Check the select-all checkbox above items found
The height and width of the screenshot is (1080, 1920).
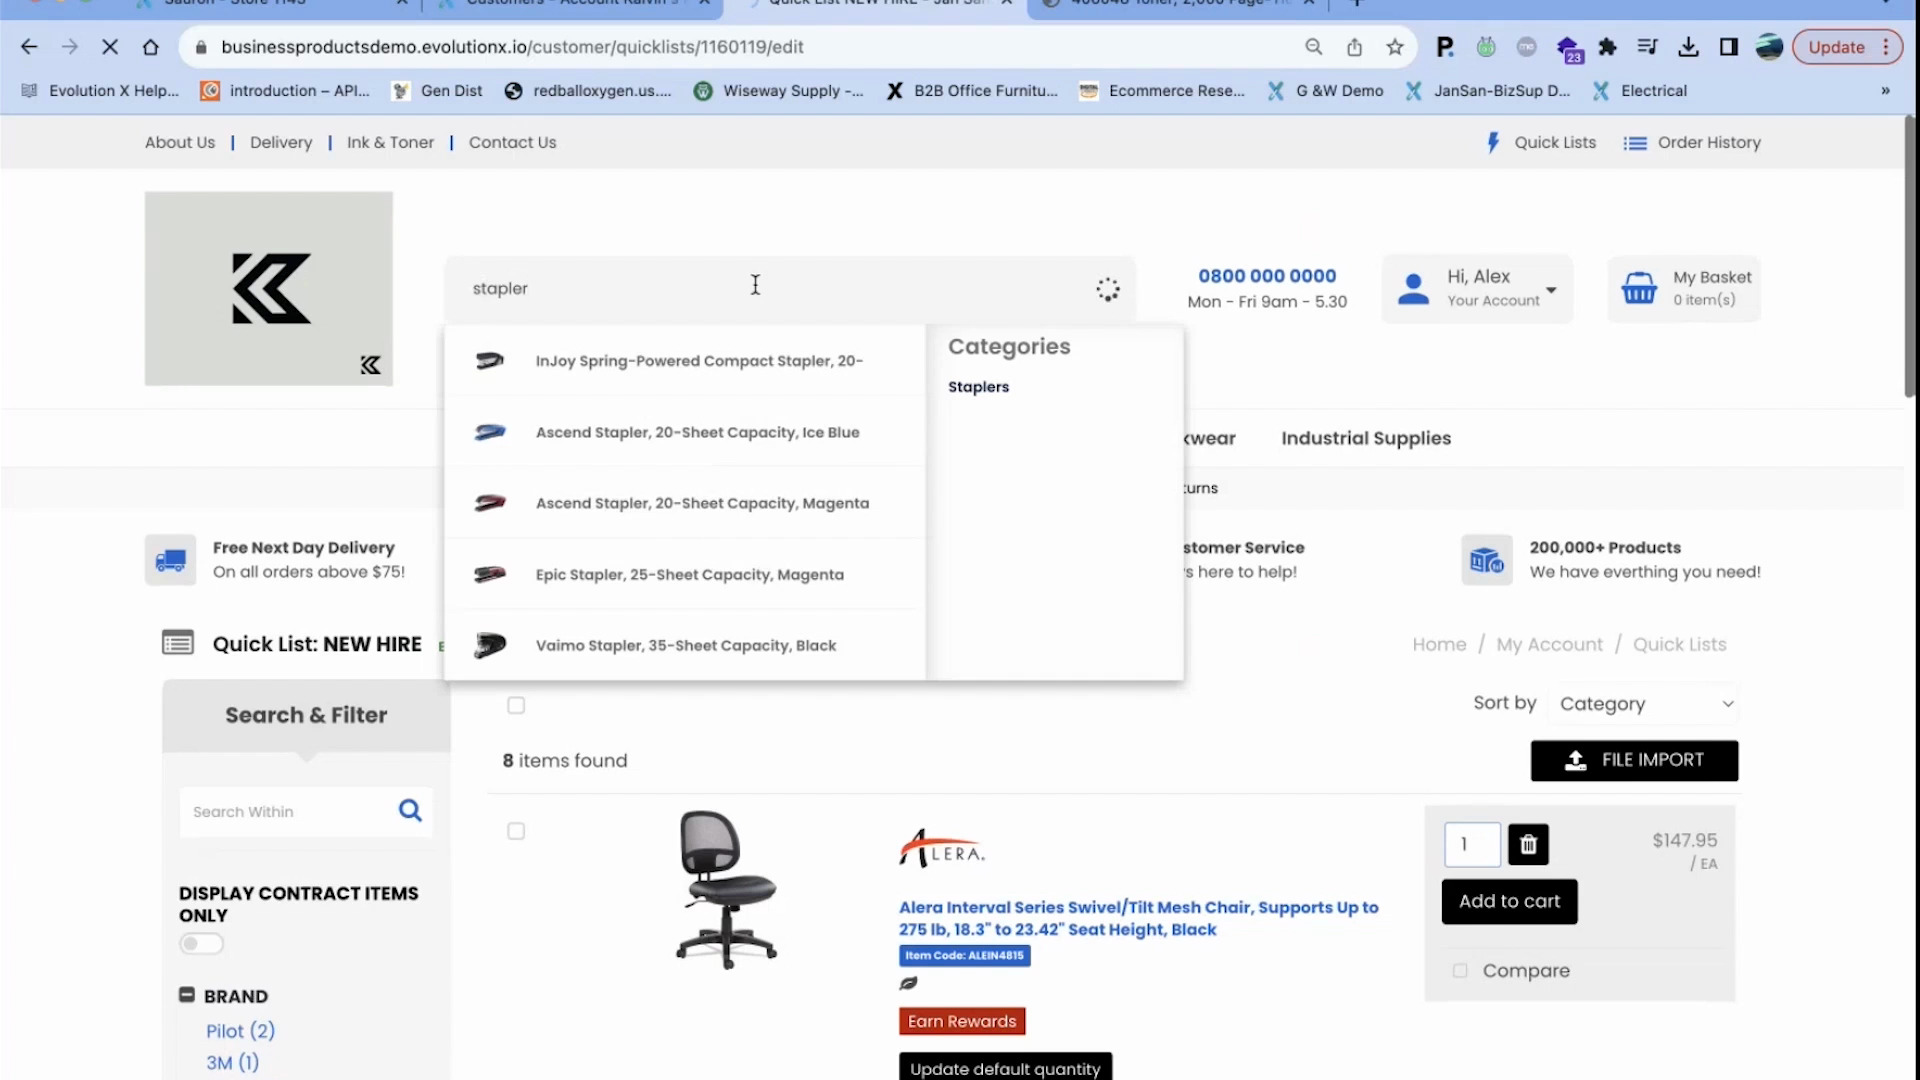click(x=516, y=706)
